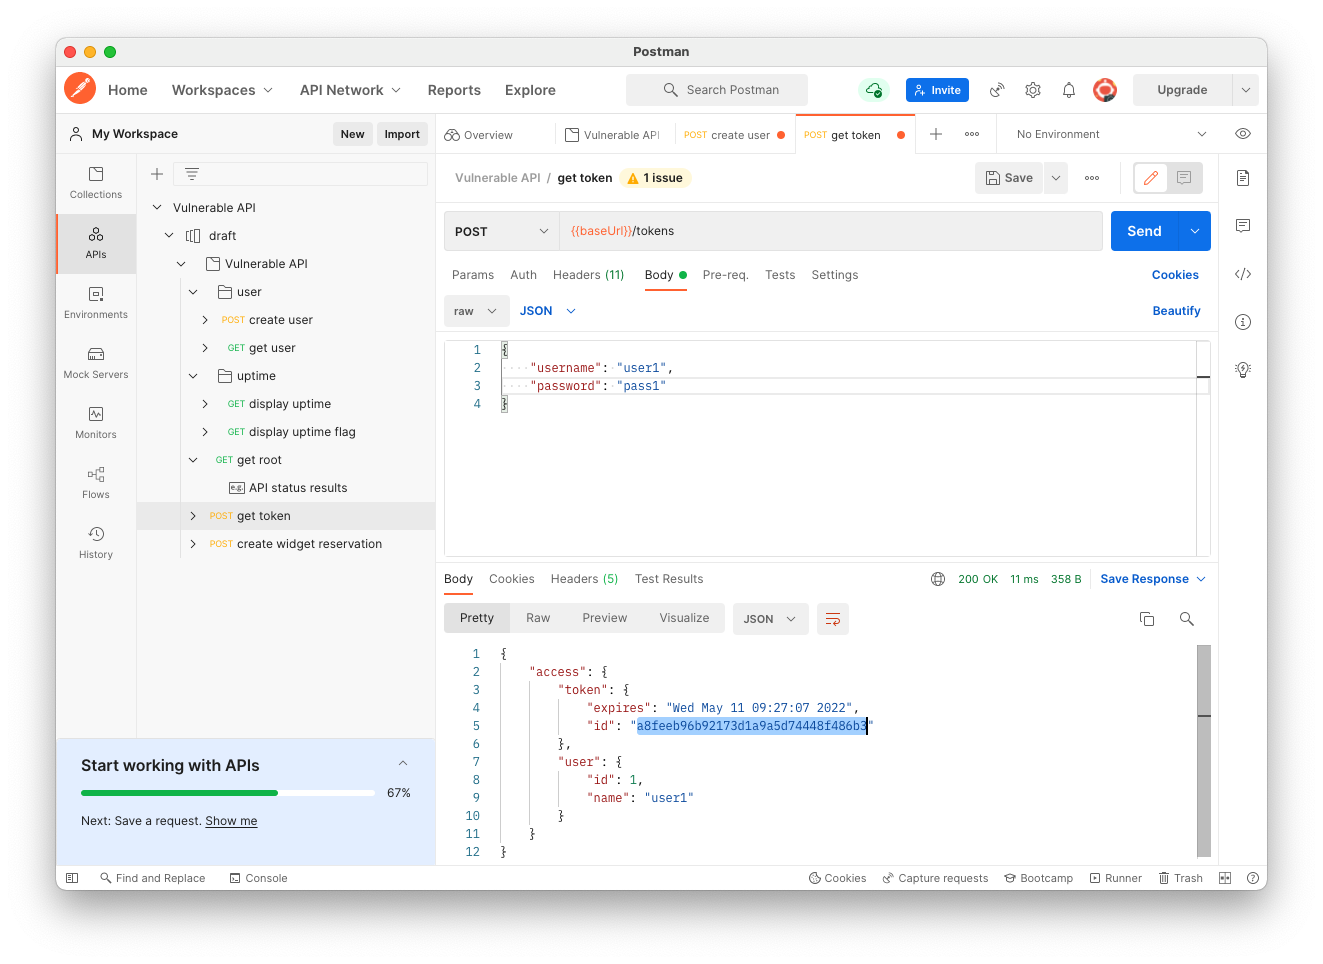Click the Show me link
Screen dimensions: 1323x964
coord(231,821)
